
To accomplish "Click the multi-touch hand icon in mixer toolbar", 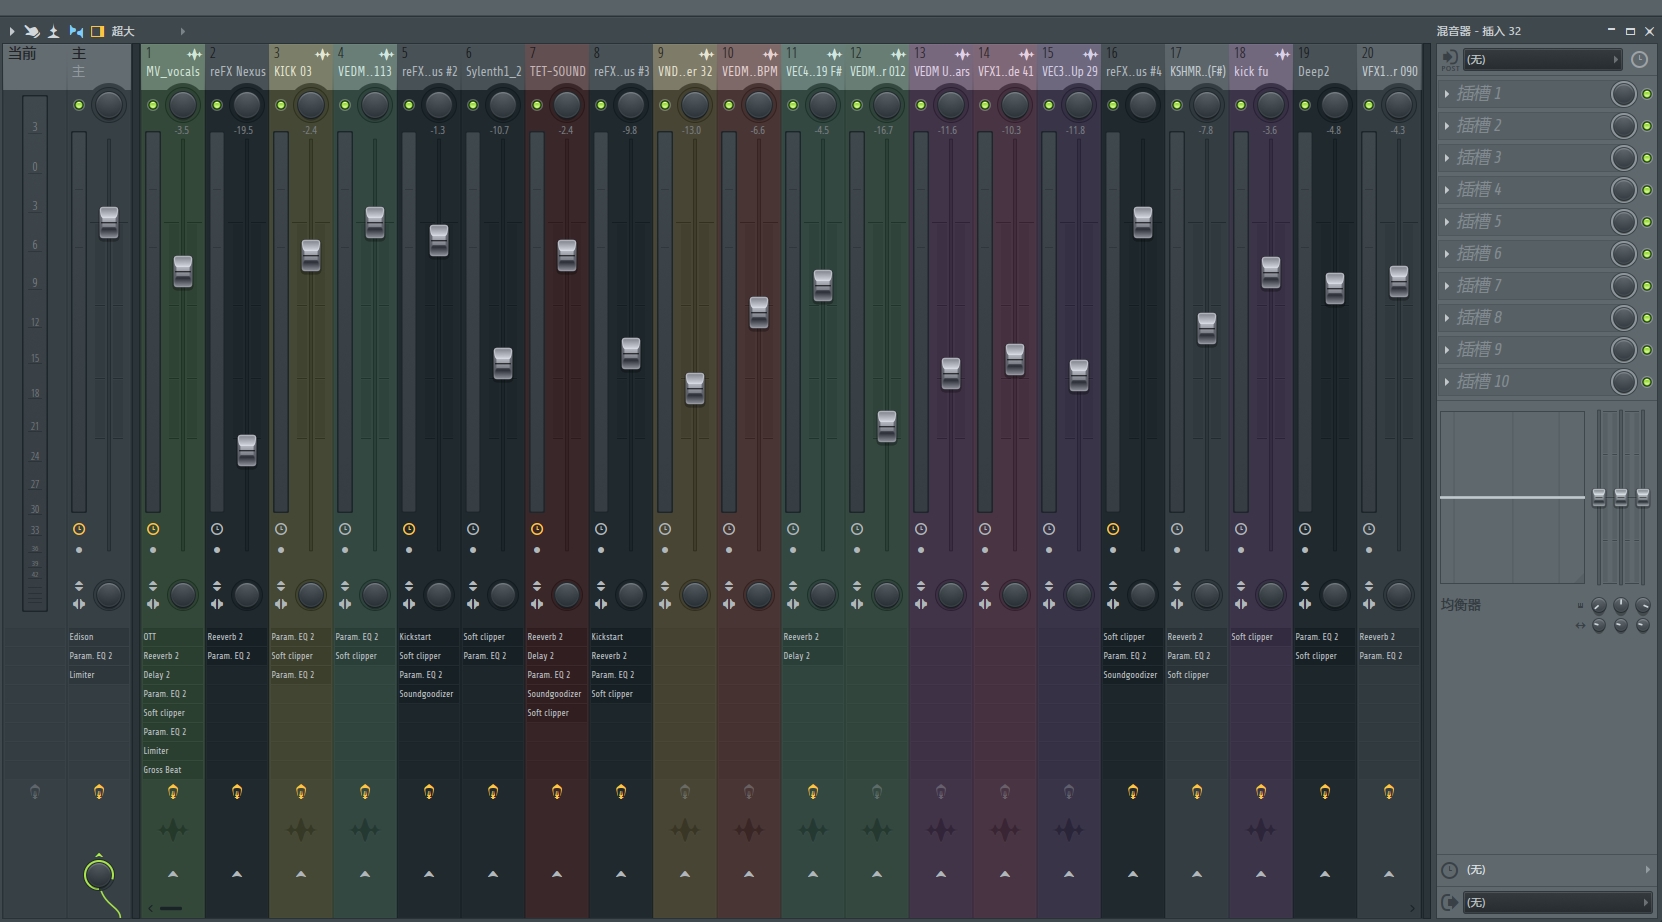I will tap(32, 31).
